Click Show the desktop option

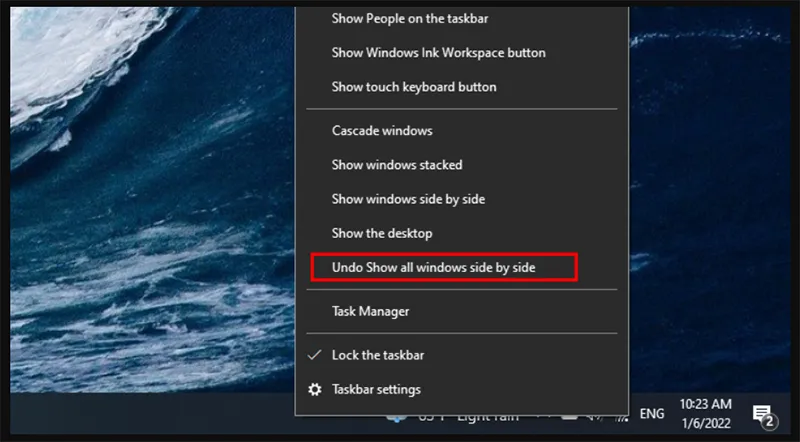tap(382, 233)
